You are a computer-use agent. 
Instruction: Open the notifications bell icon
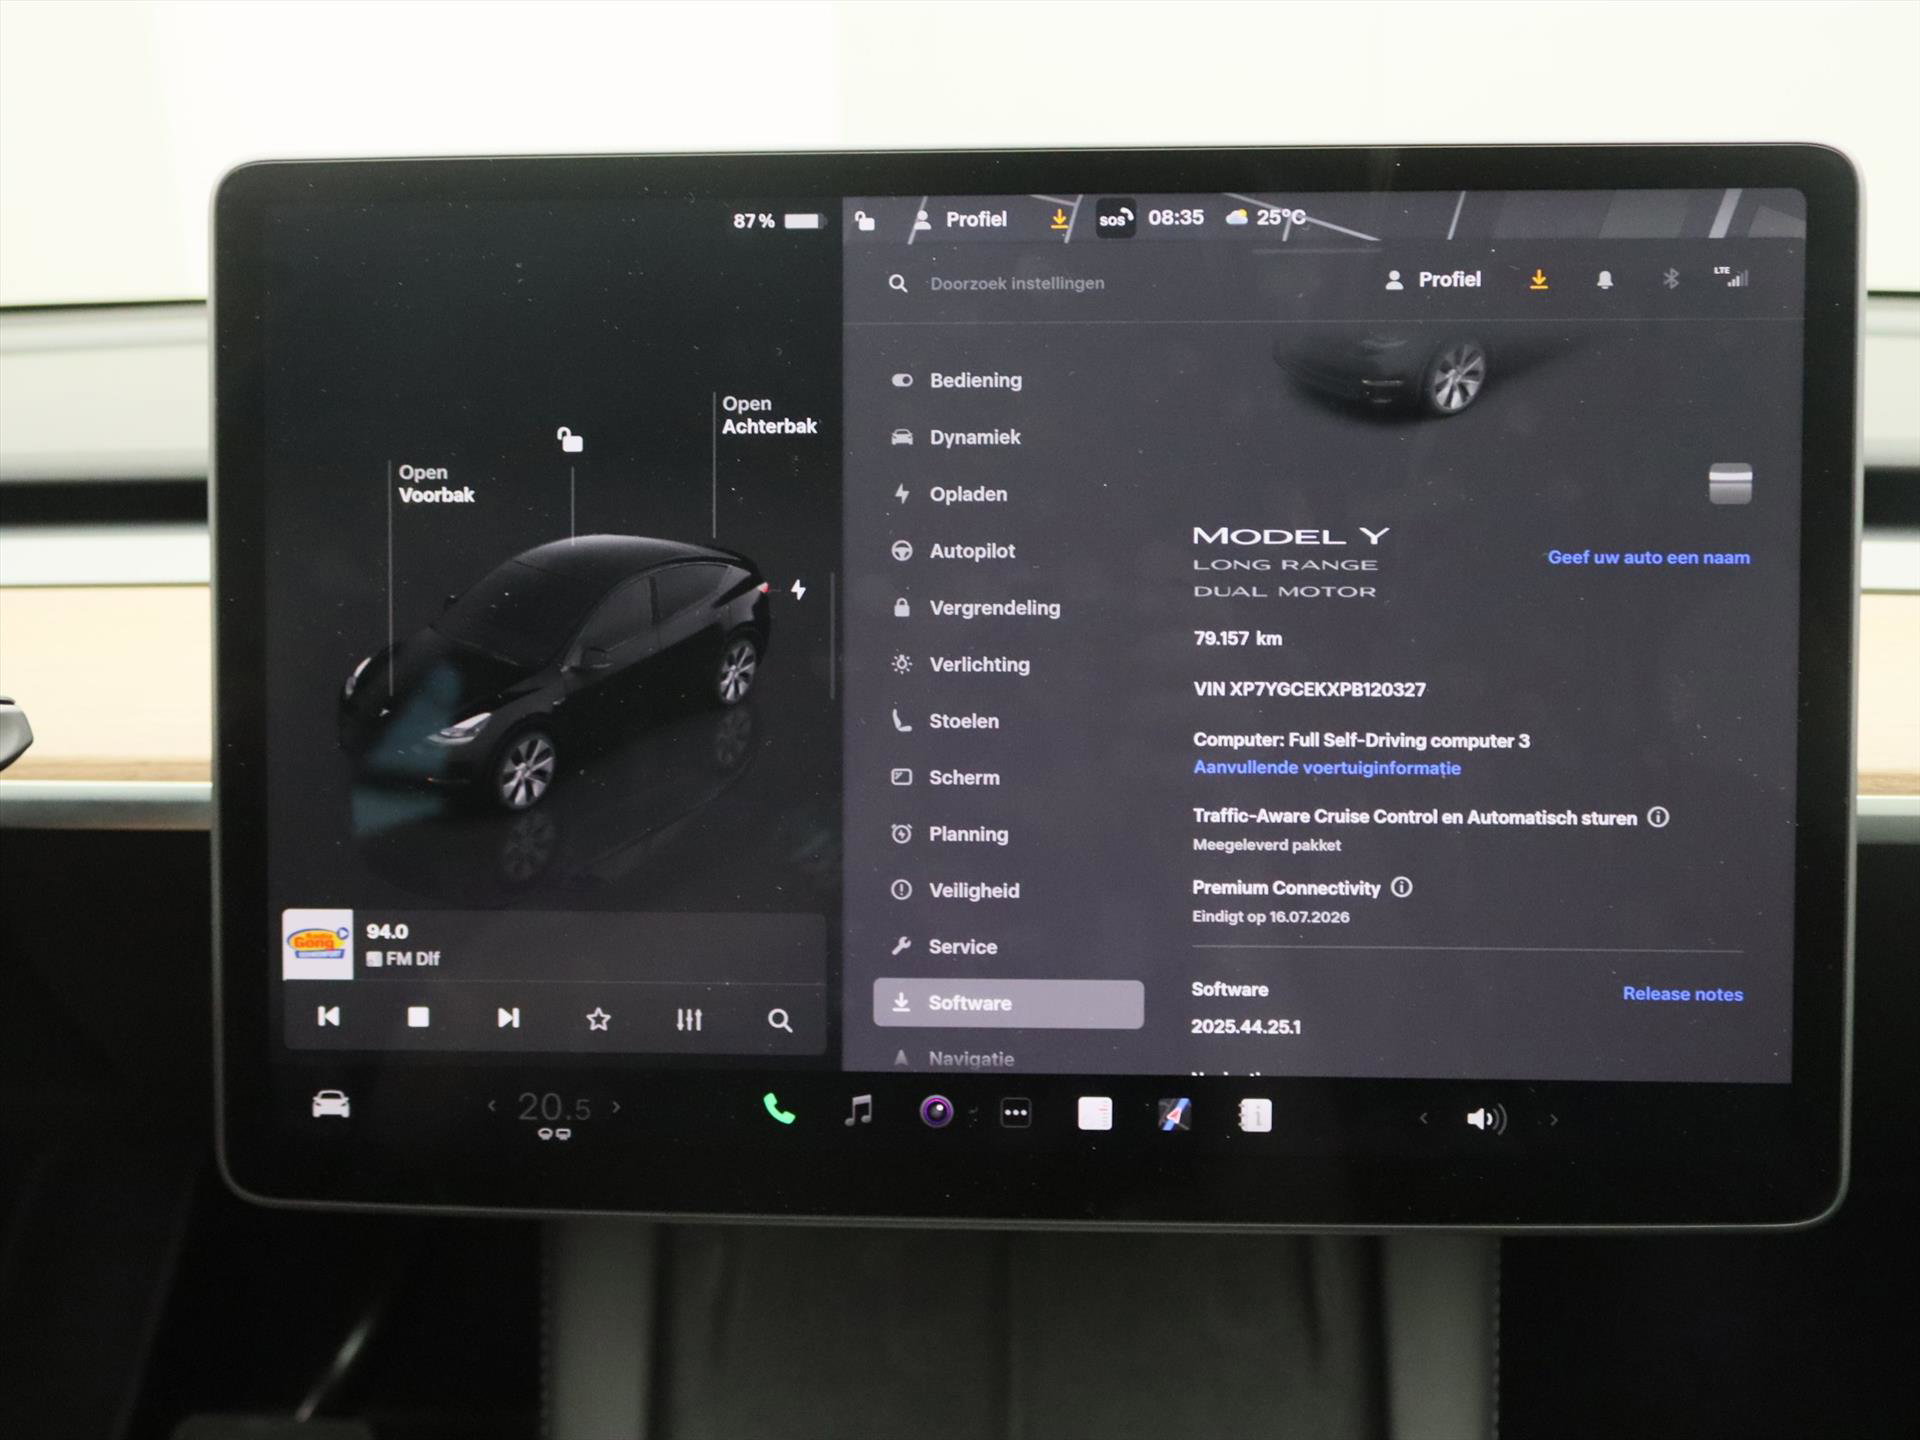(x=1604, y=280)
